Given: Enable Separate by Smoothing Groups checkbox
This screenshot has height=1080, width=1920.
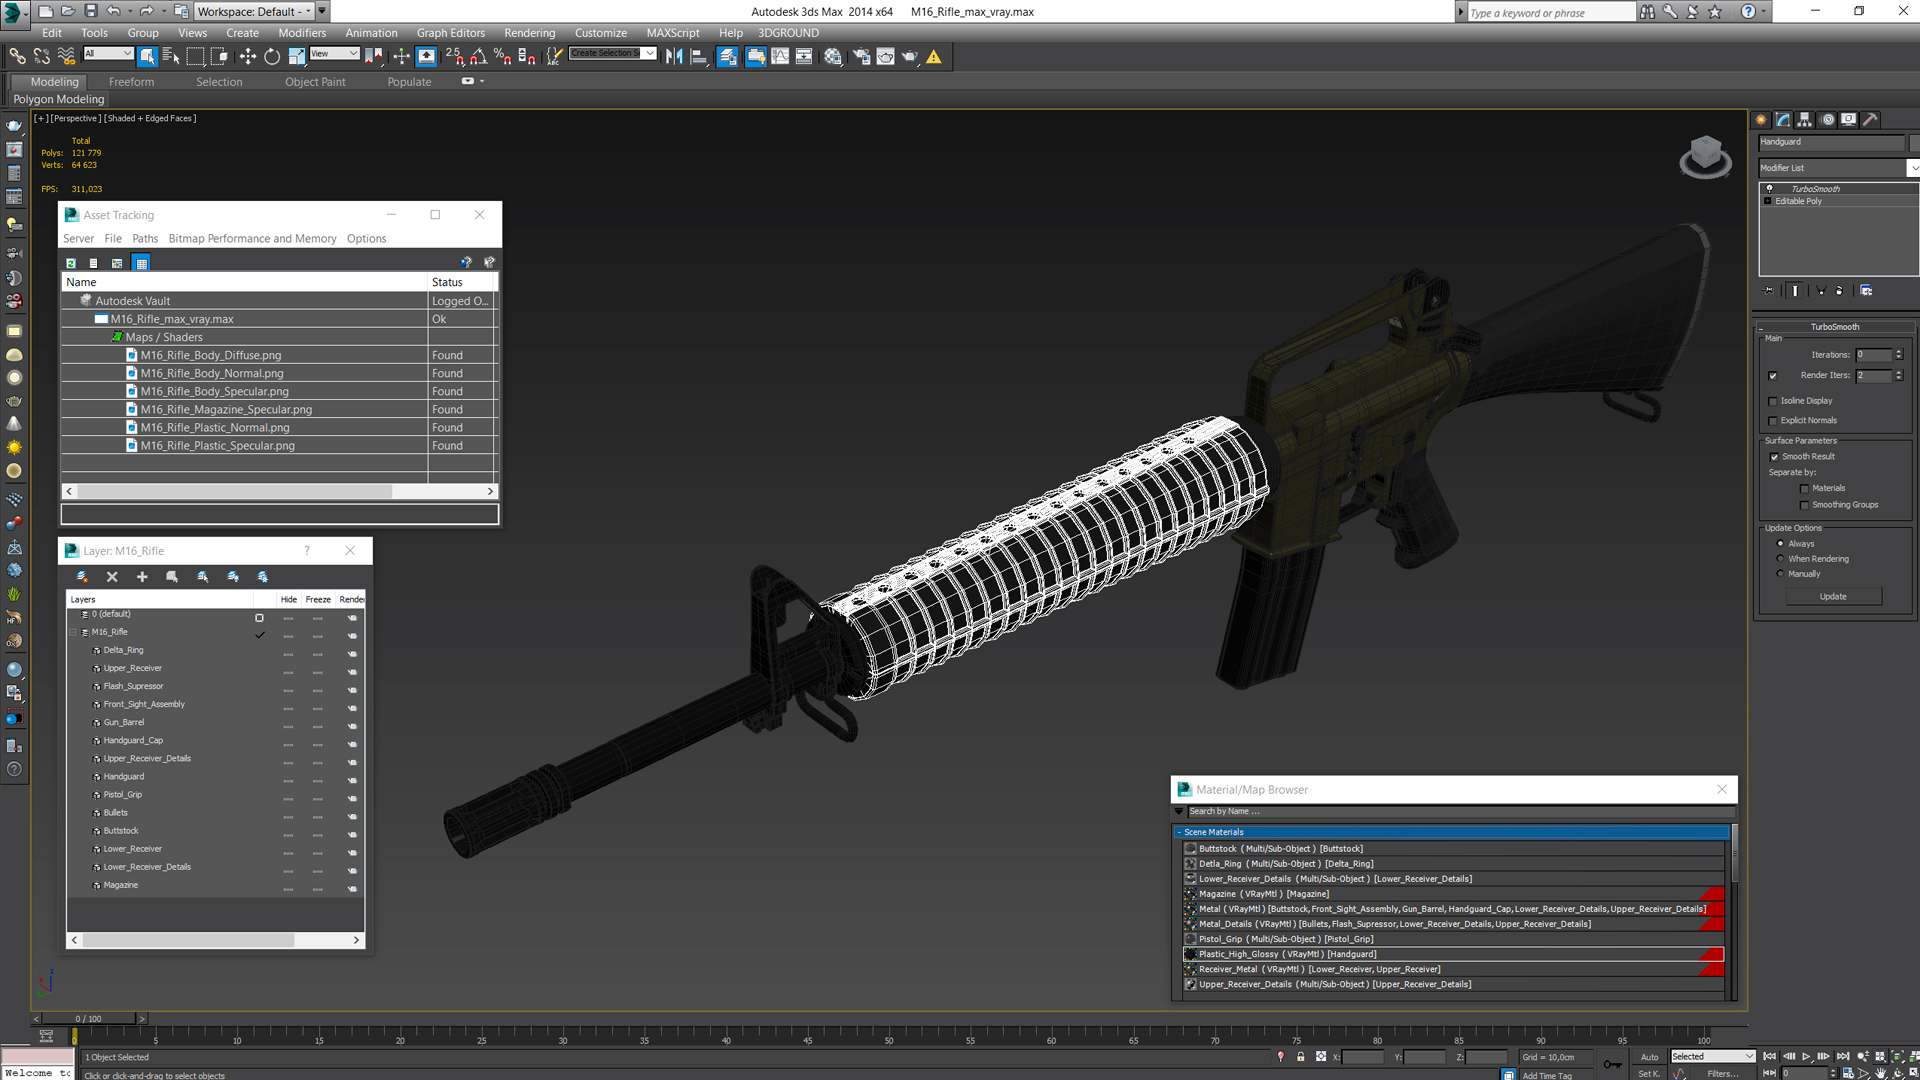Looking at the screenshot, I should [1804, 505].
